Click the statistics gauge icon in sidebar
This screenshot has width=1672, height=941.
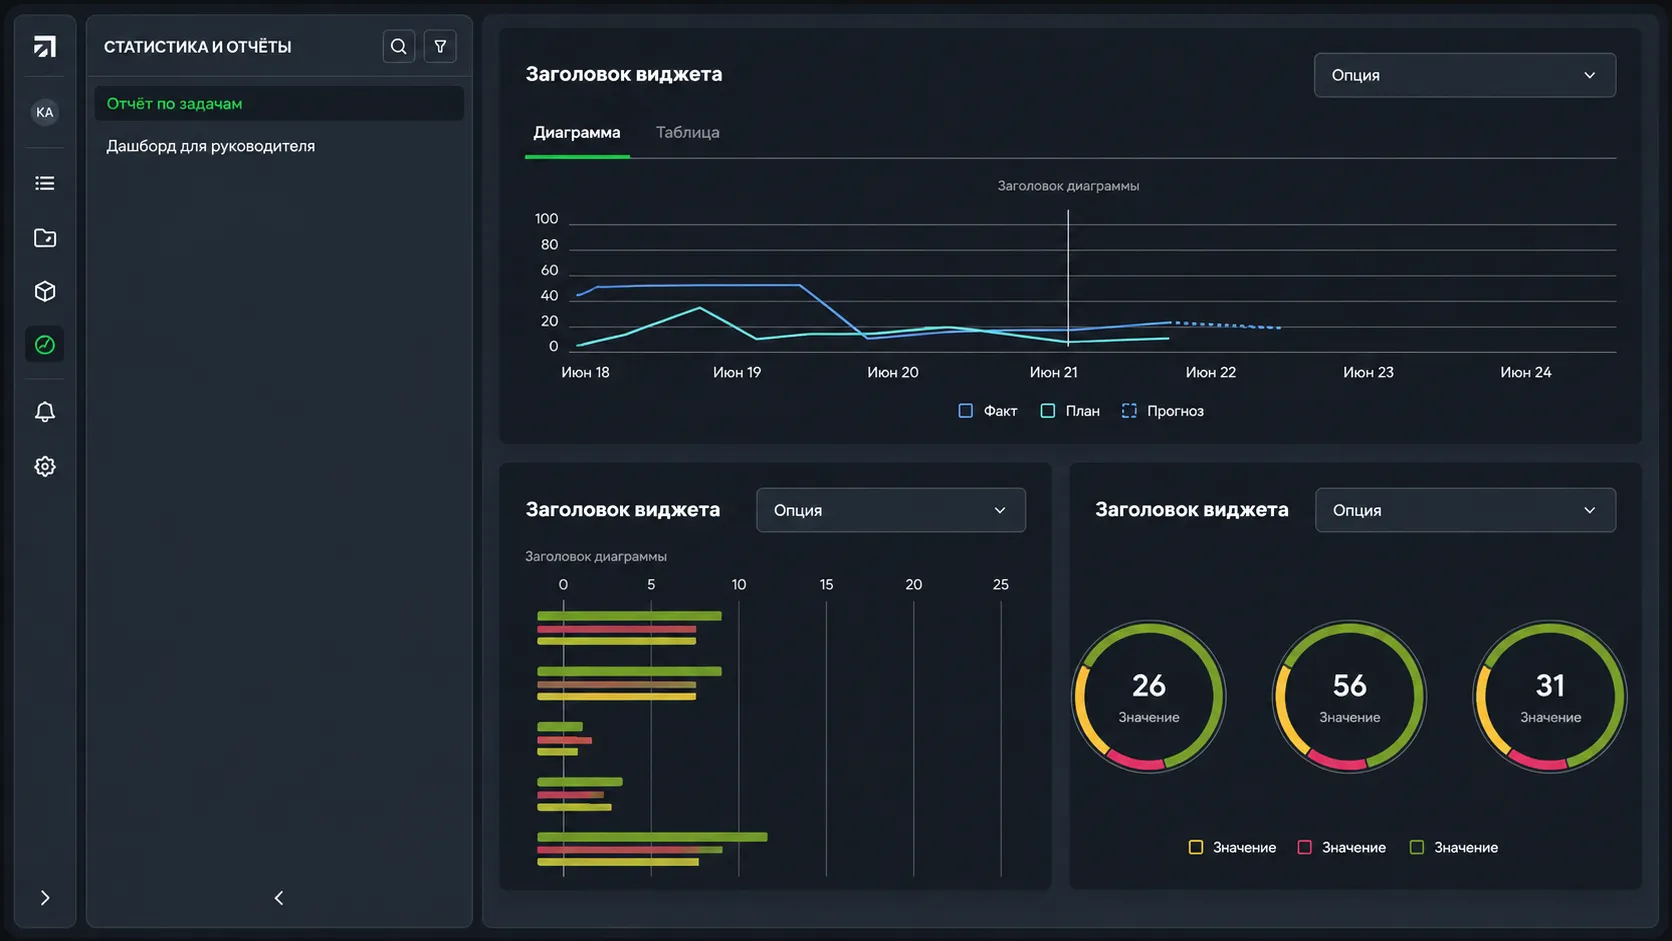(45, 345)
